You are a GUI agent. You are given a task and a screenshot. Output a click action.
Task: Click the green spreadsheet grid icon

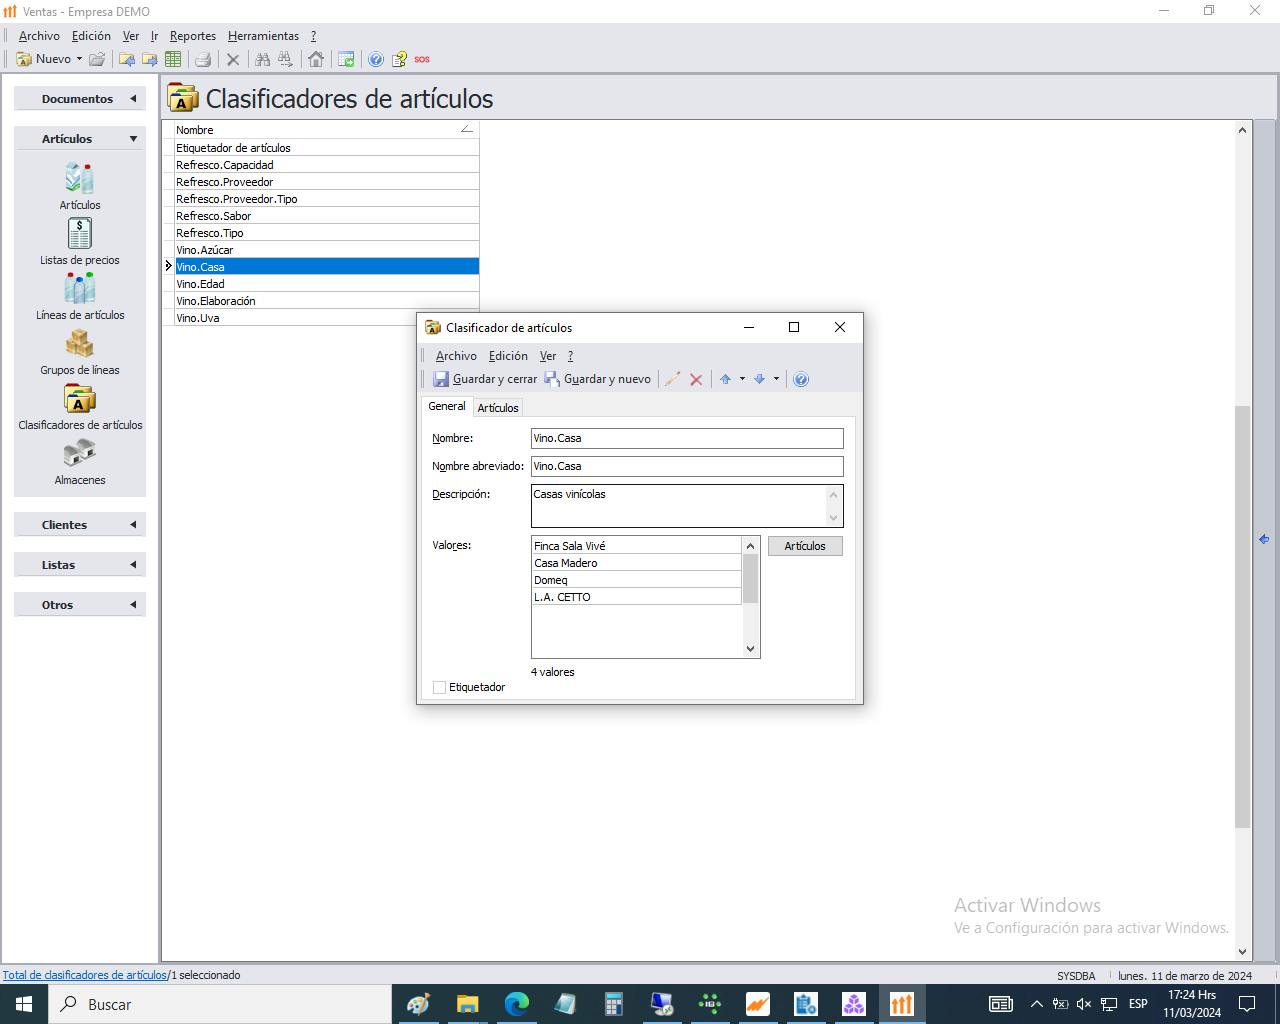(173, 59)
